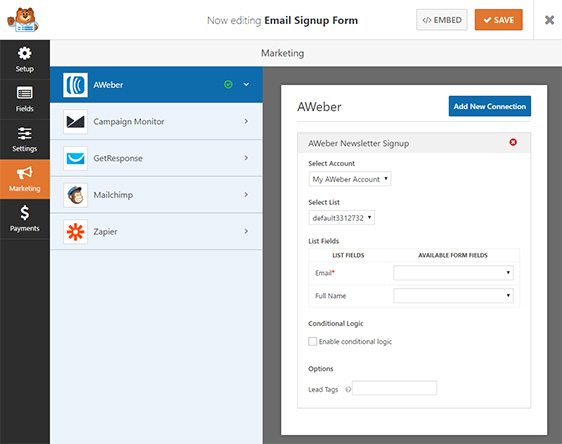
Task: Open the Select List dropdown
Action: pos(342,218)
